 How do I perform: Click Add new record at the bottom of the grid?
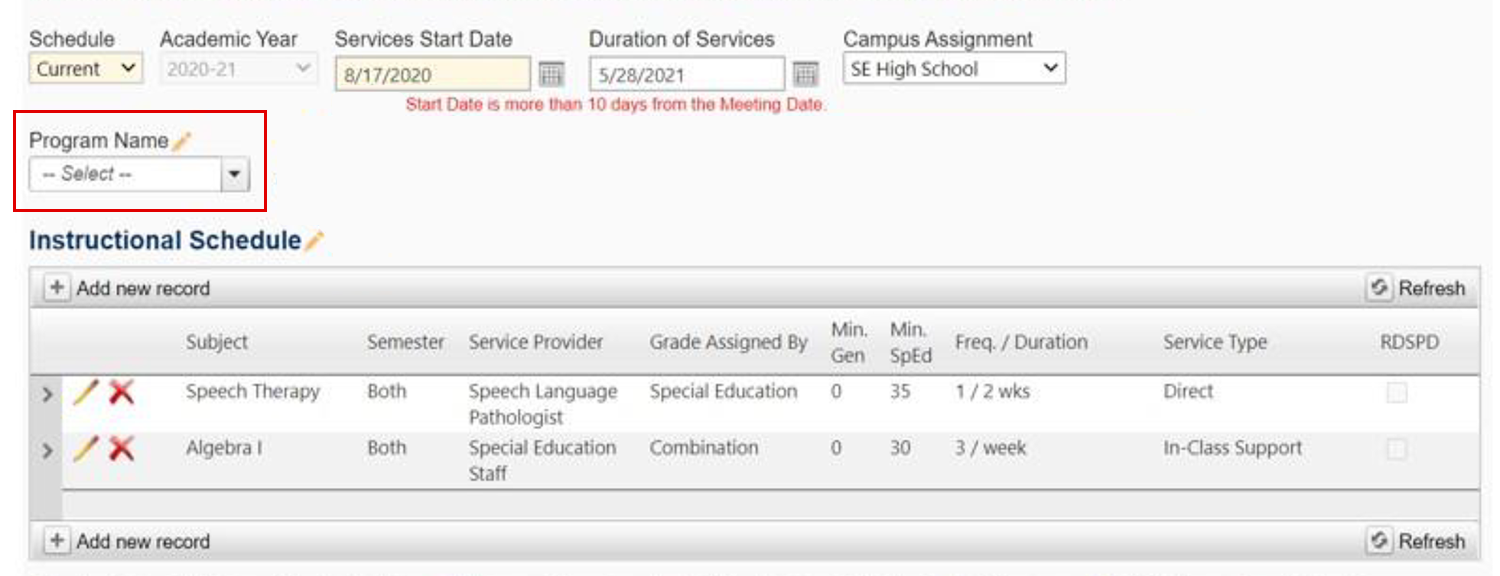pyautogui.click(x=130, y=541)
